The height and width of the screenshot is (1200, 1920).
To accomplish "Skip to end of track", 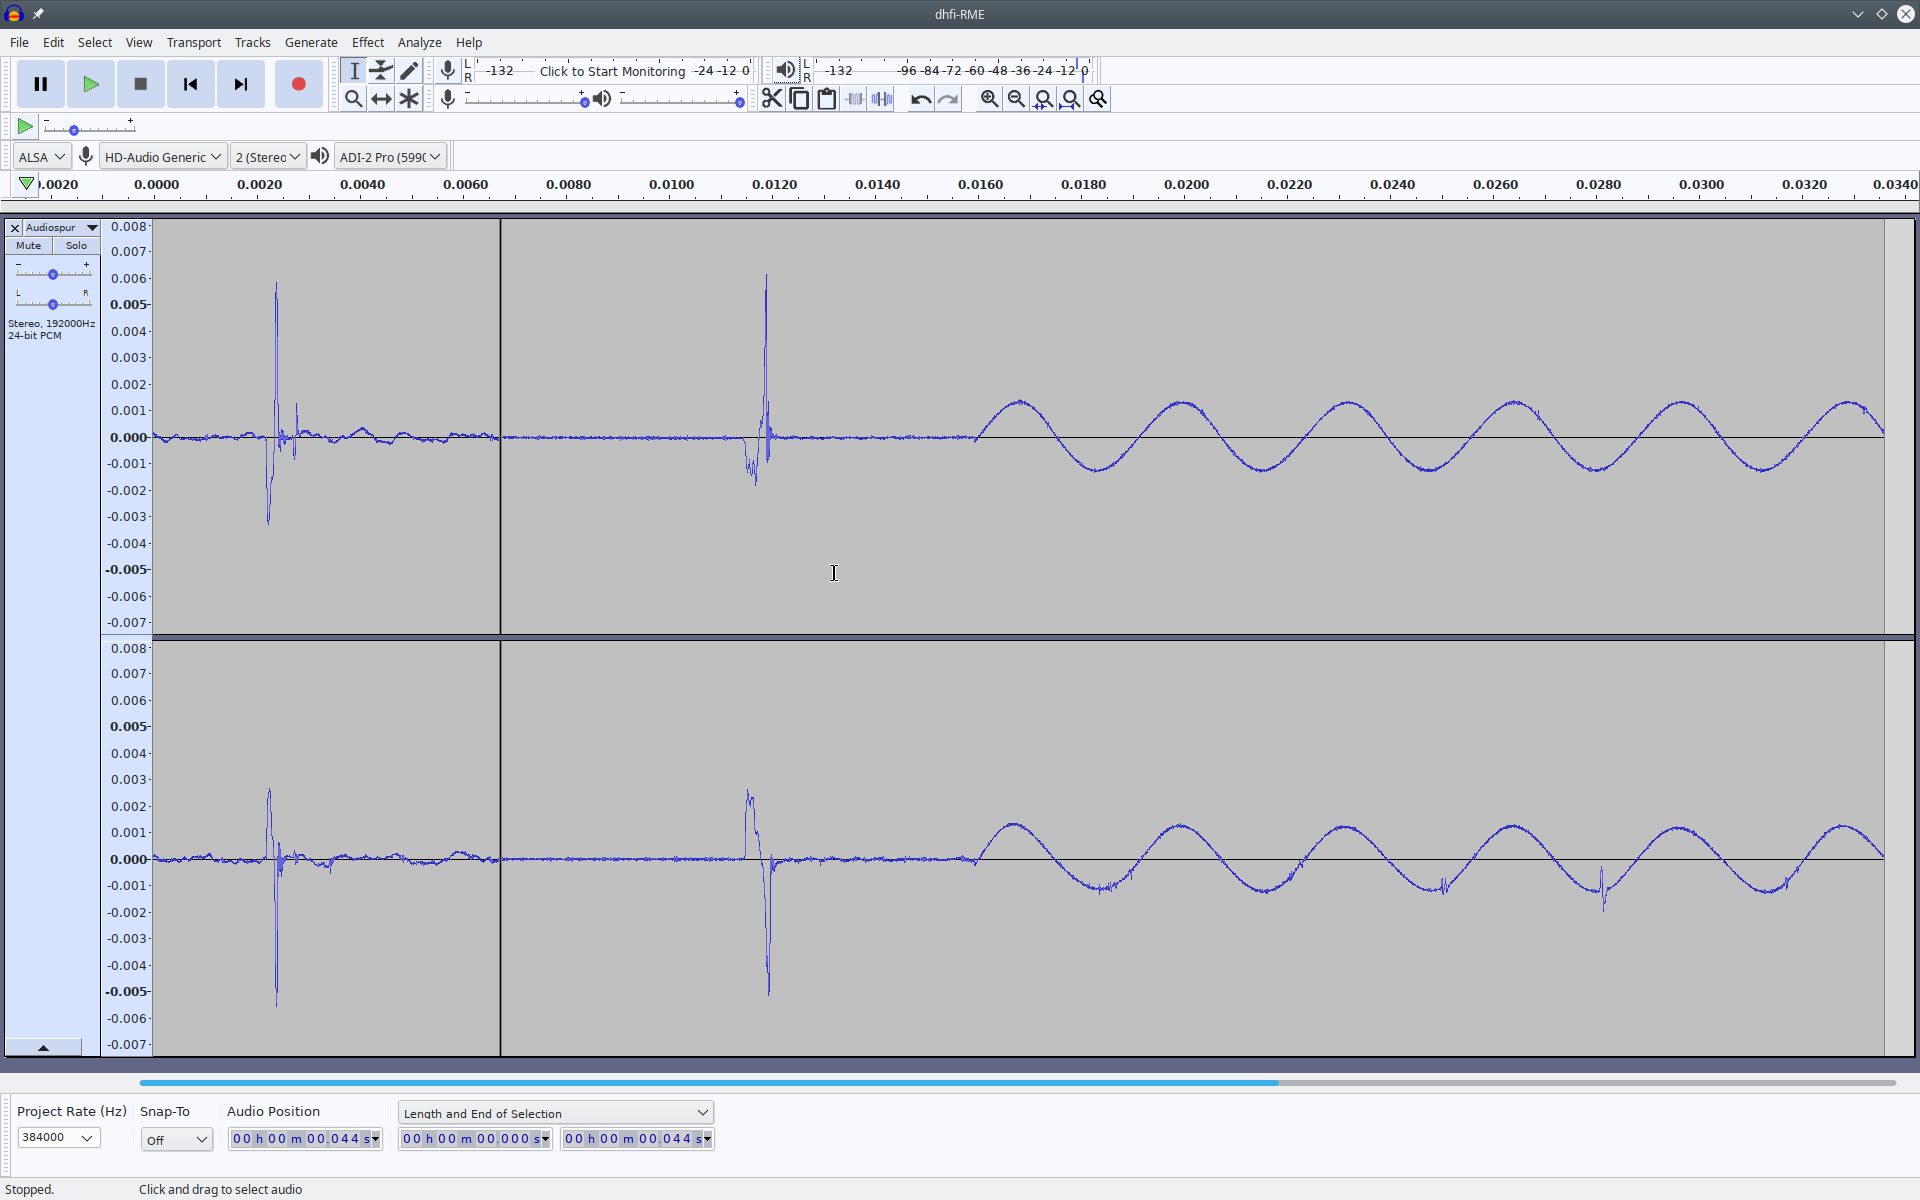I will tap(241, 84).
